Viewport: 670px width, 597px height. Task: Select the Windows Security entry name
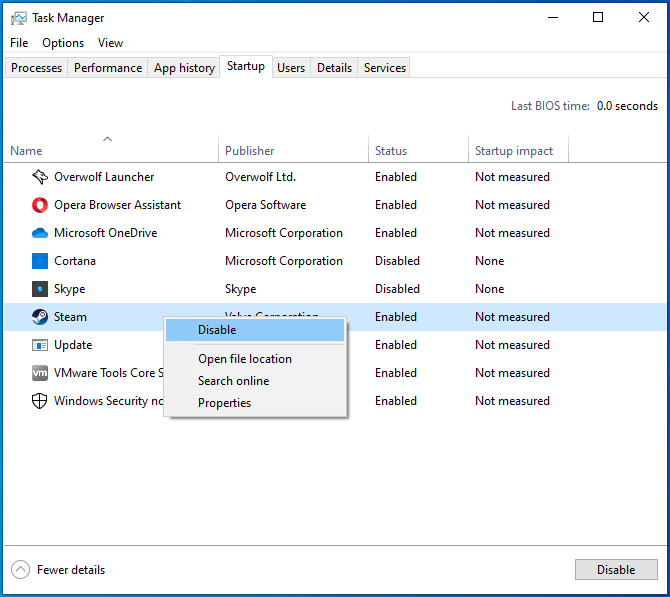tap(109, 401)
